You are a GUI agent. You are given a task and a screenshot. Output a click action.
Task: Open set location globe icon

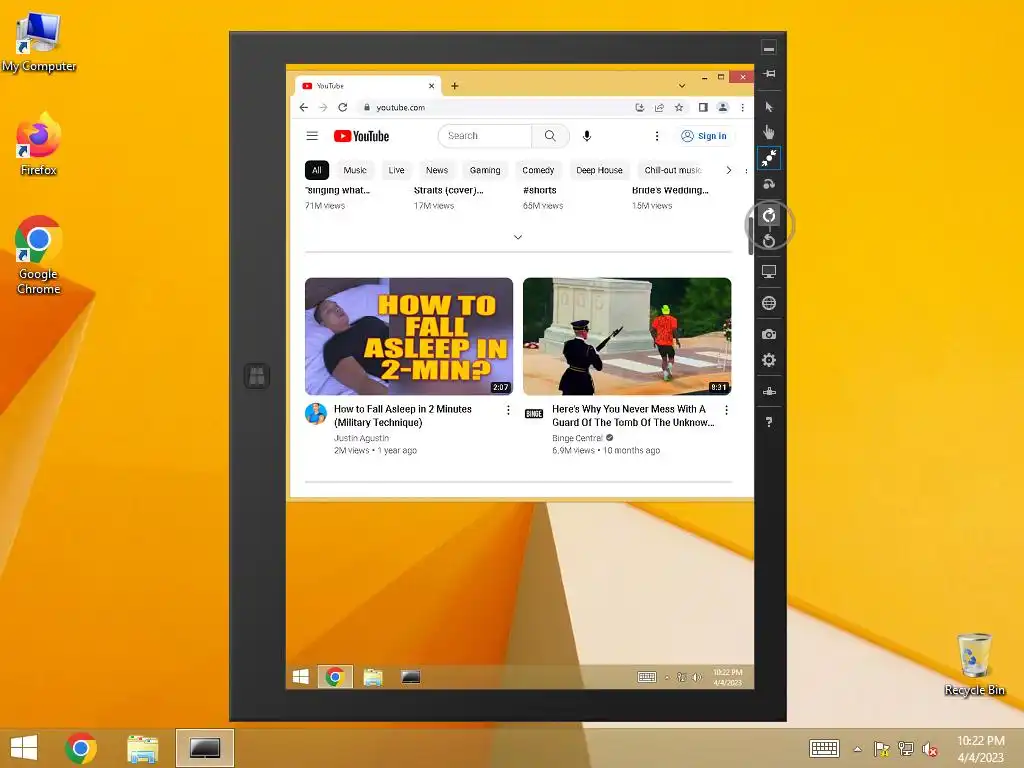point(769,303)
